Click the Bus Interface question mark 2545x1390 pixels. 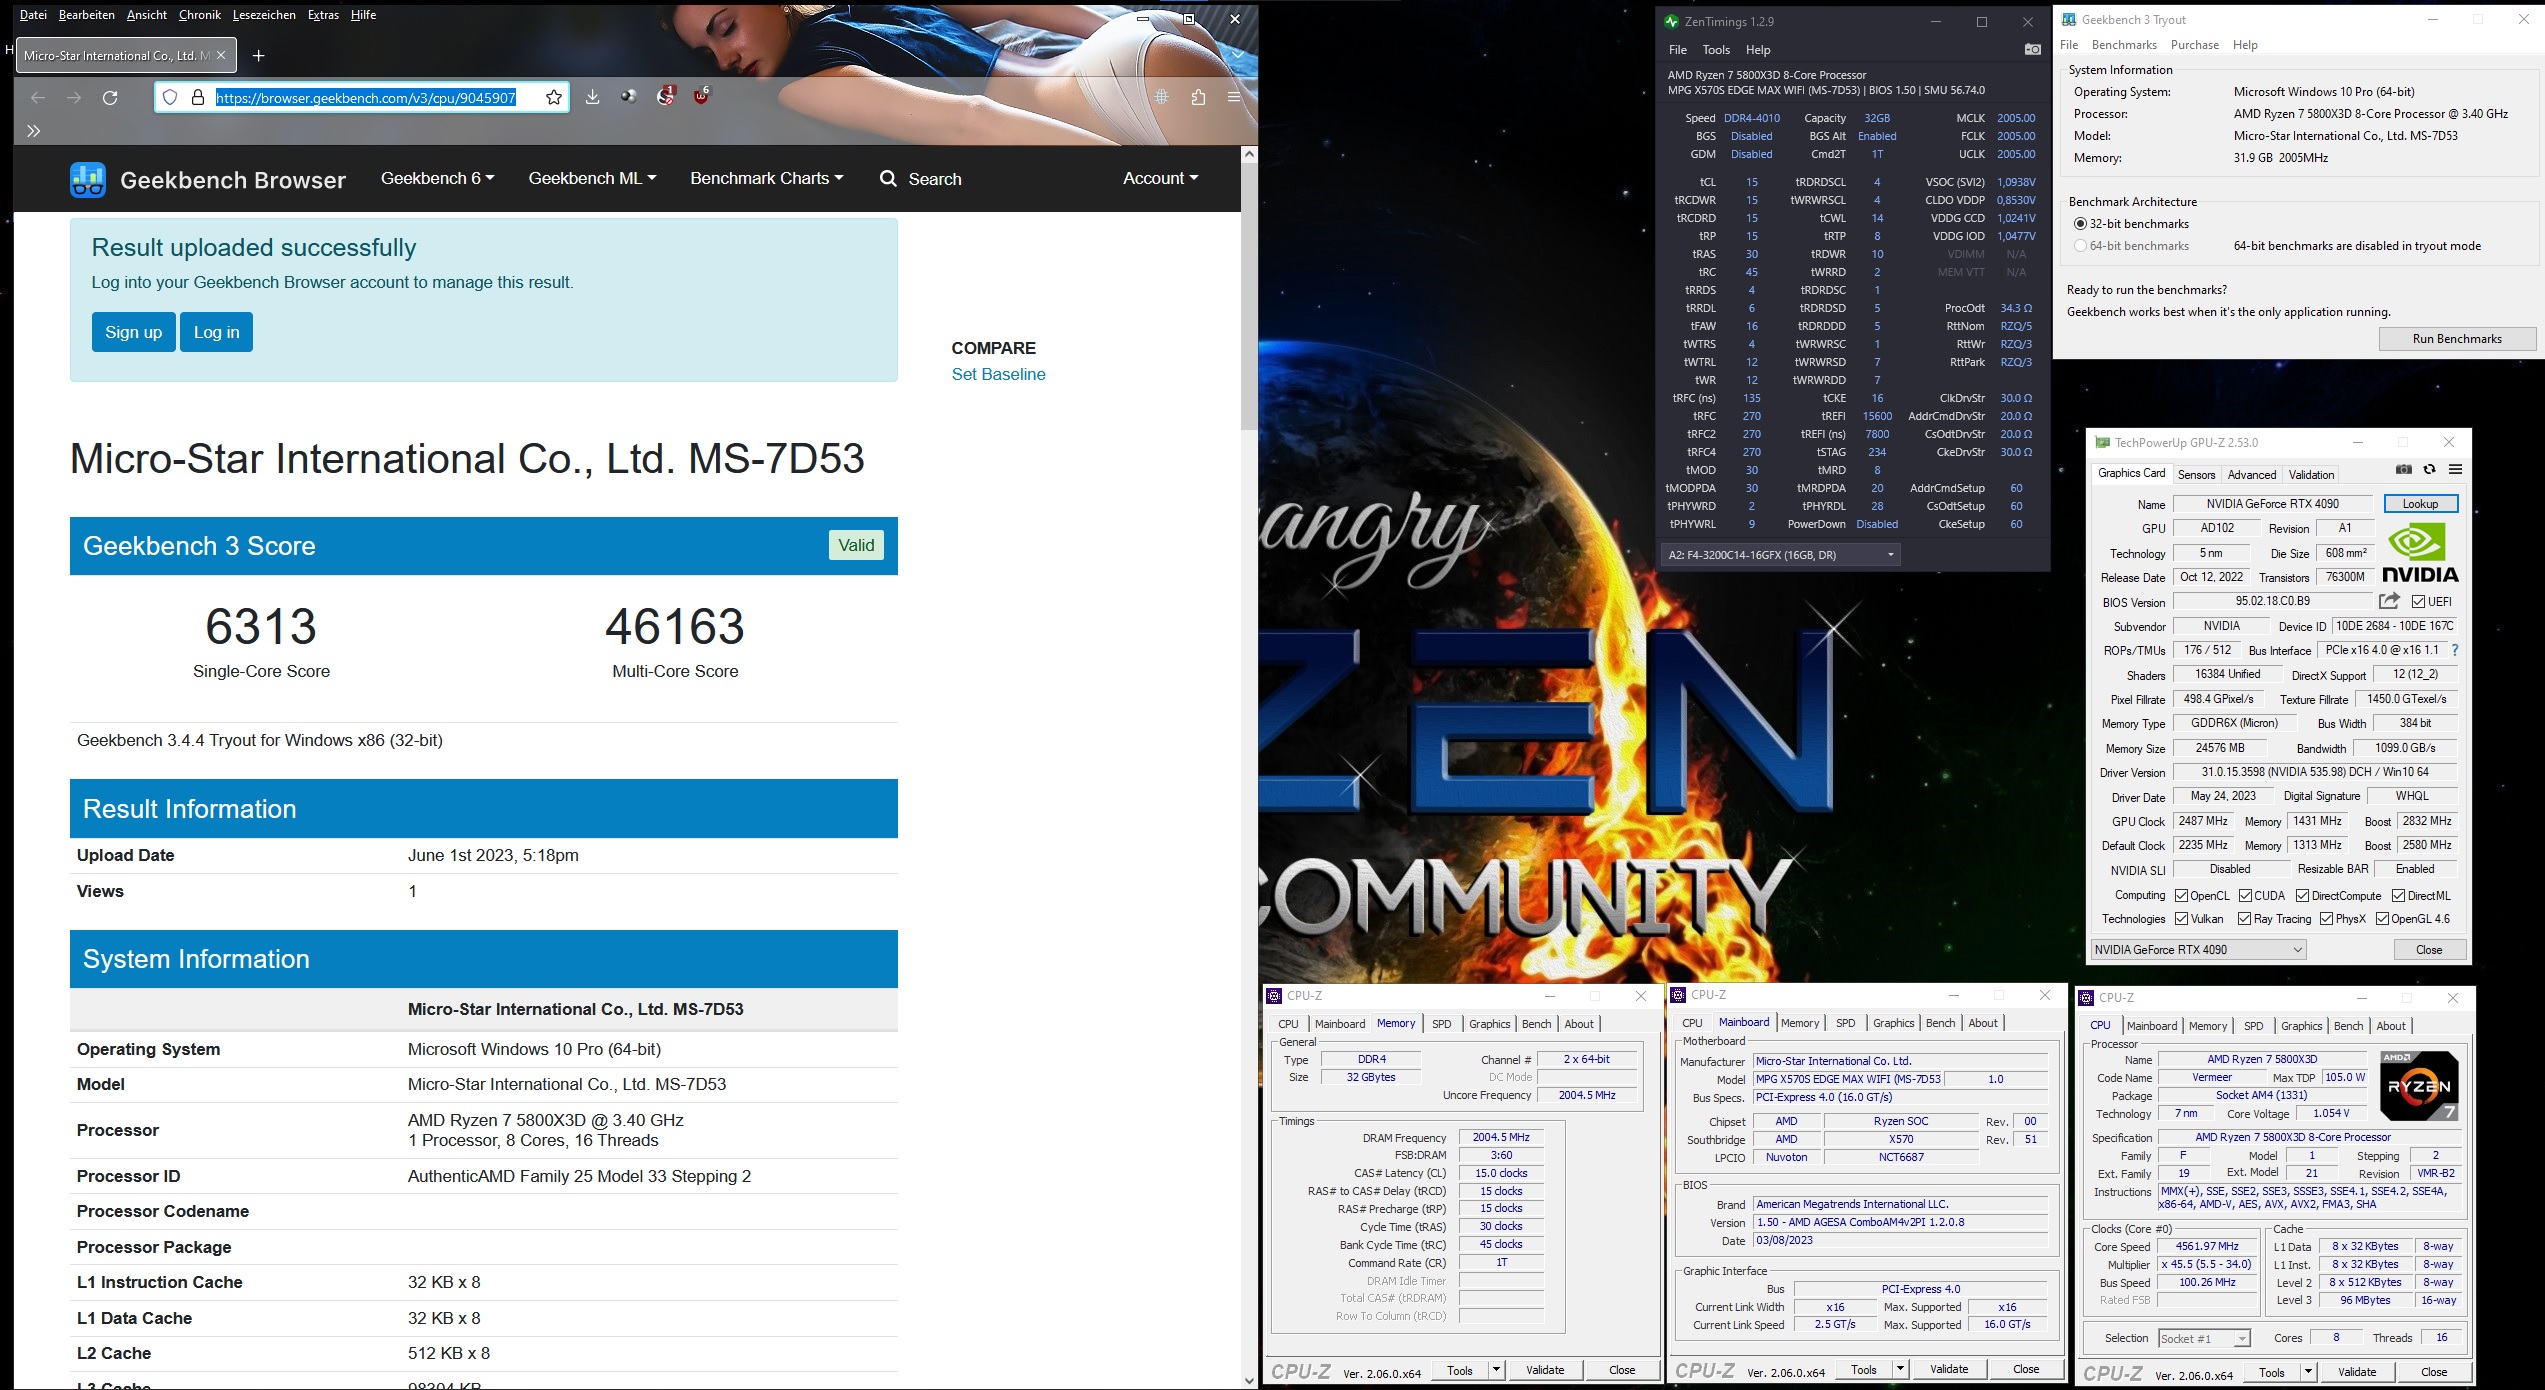pos(2454,650)
